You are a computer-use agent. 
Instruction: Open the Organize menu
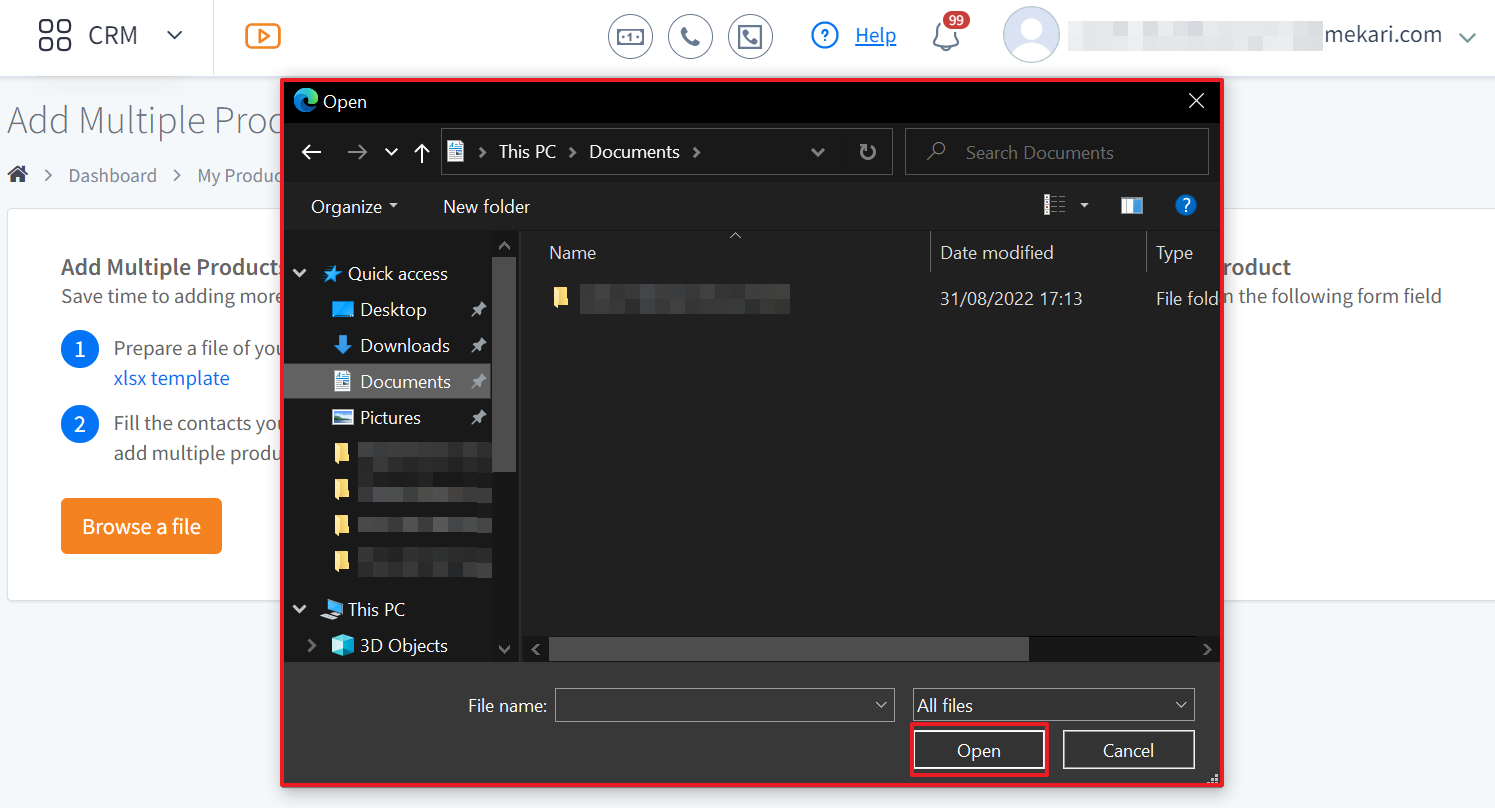pyautogui.click(x=354, y=206)
